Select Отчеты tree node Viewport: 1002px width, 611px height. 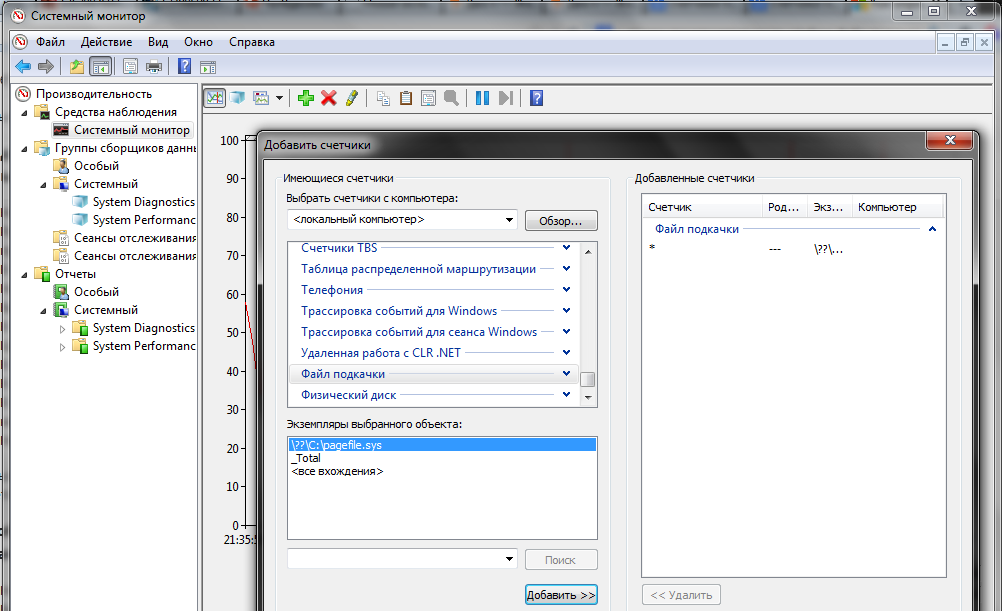point(75,274)
